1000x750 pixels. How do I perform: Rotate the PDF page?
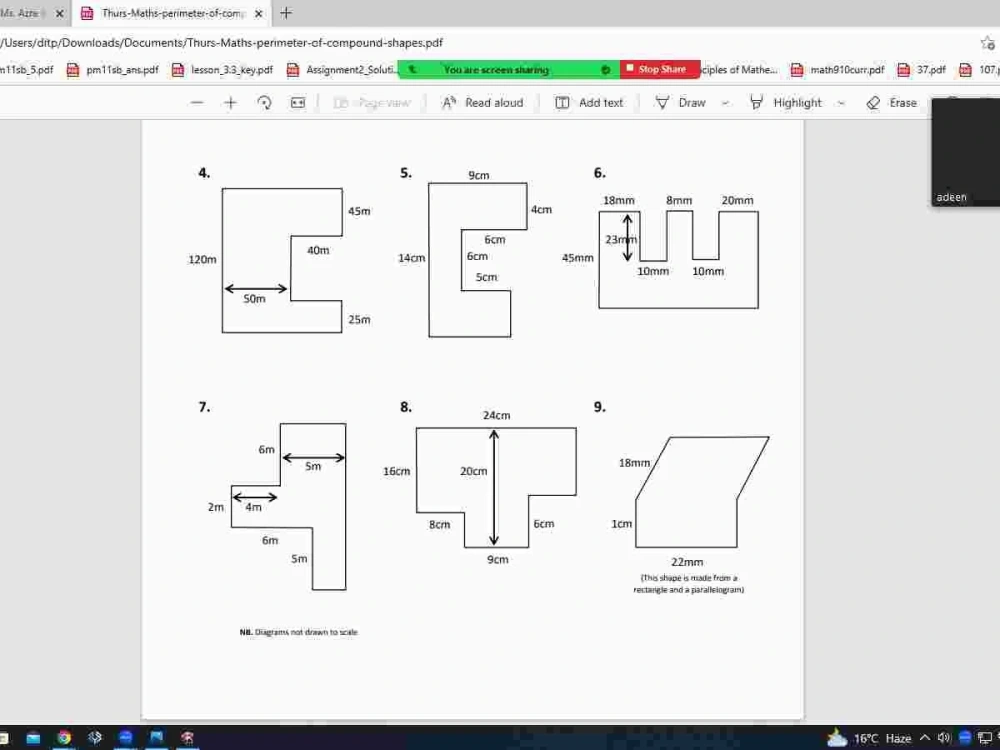pos(264,103)
